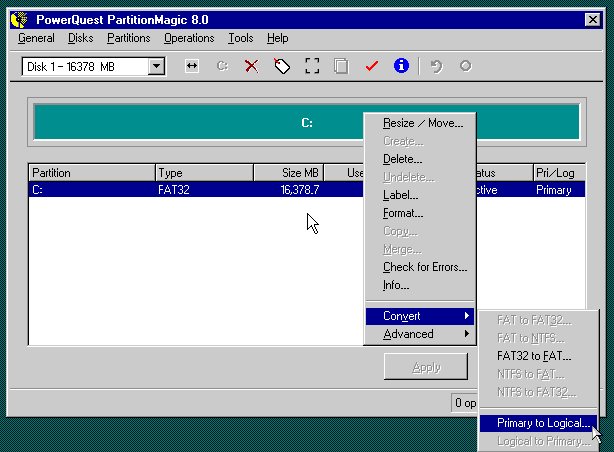
Task: Select FAT32 to FAT conversion option
Action: click(x=534, y=355)
